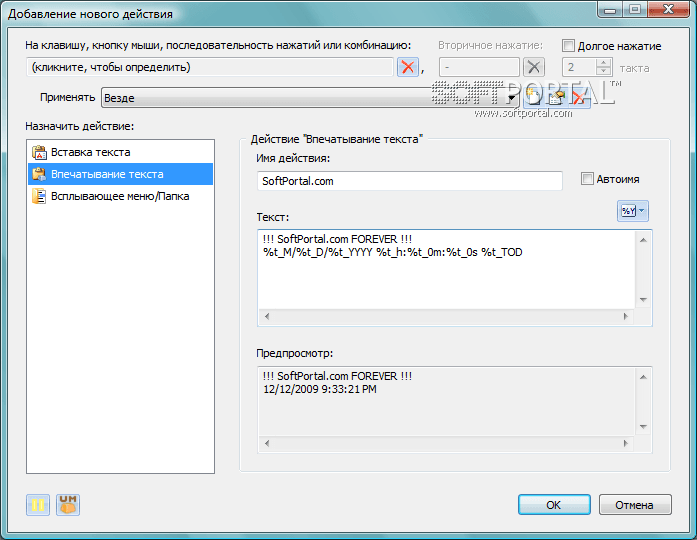Click the pause button icon at bottom left
Screen dimensions: 697x540
click(x=38, y=505)
